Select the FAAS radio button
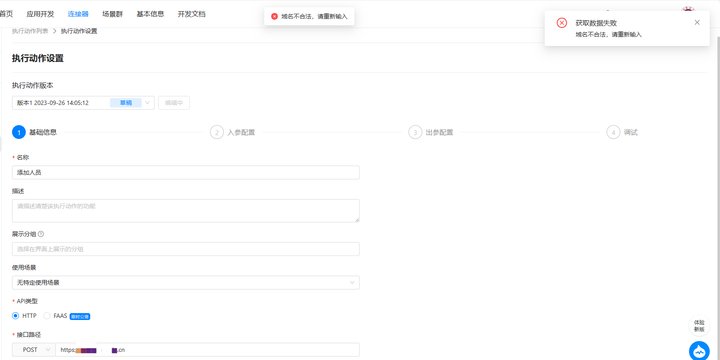 47,316
